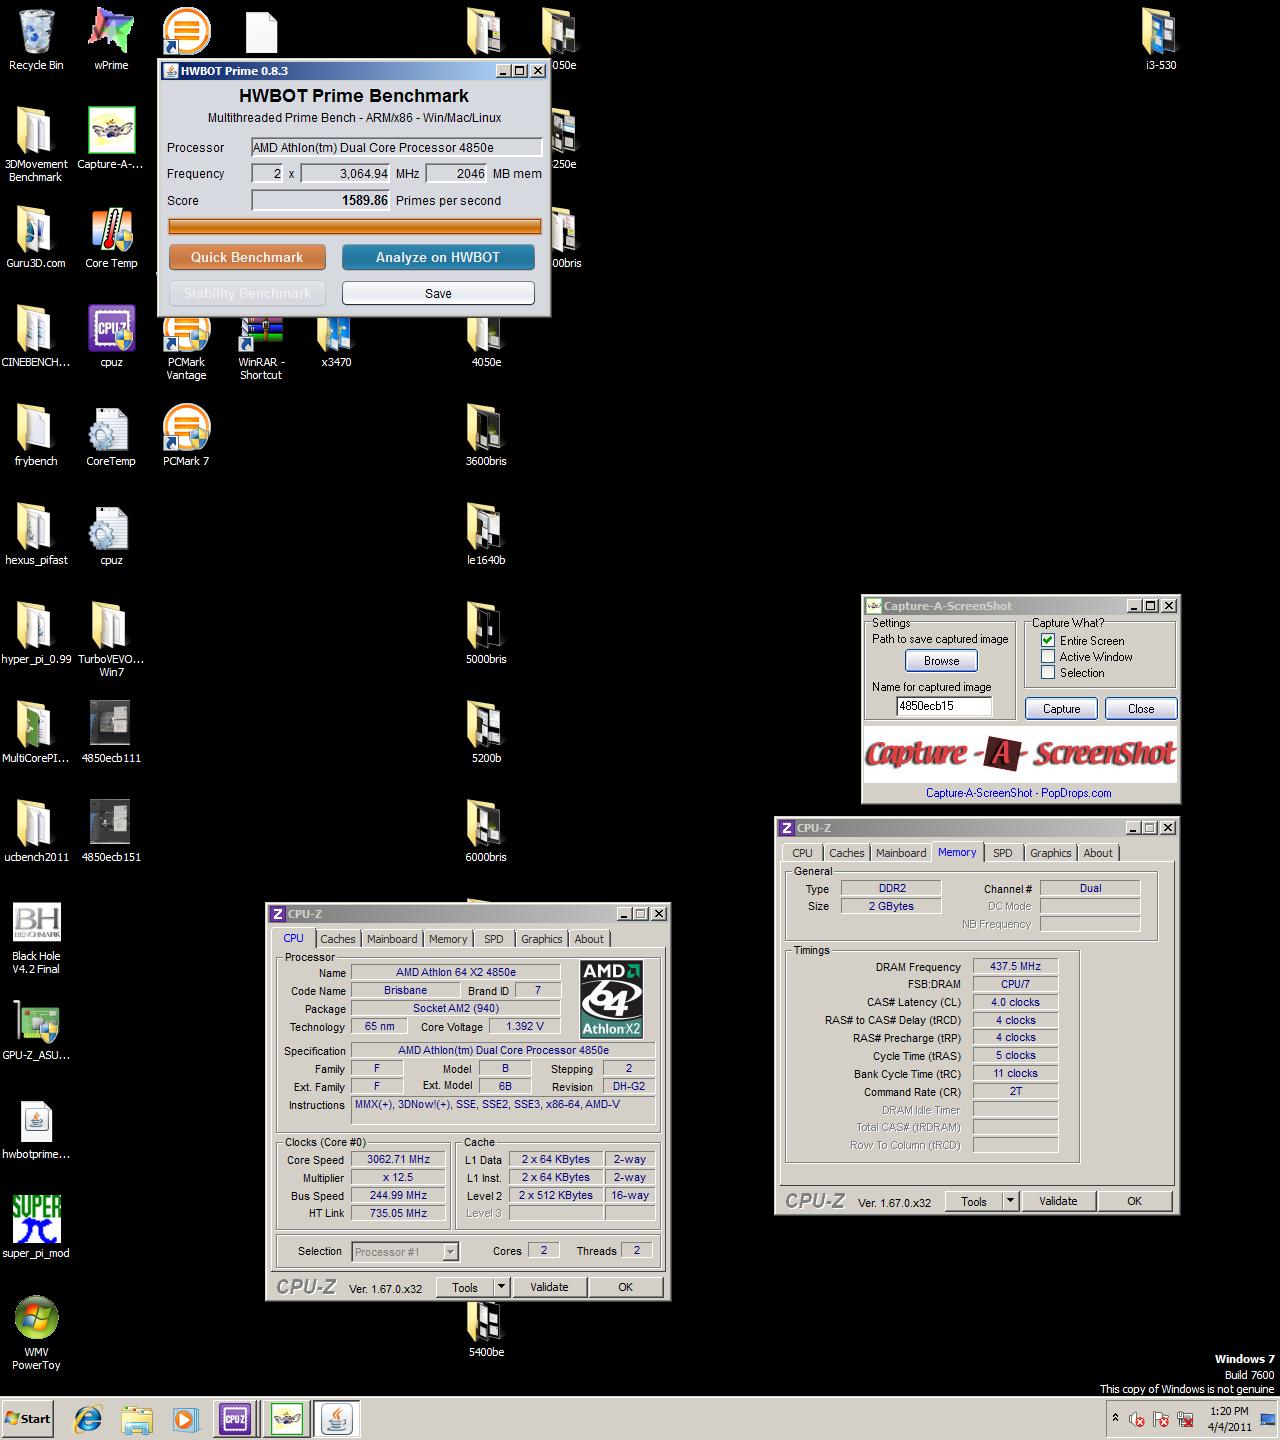This screenshot has width=1280, height=1440.
Task: Click the Tools button in the CPU-Z Memory window
Action: (974, 1201)
